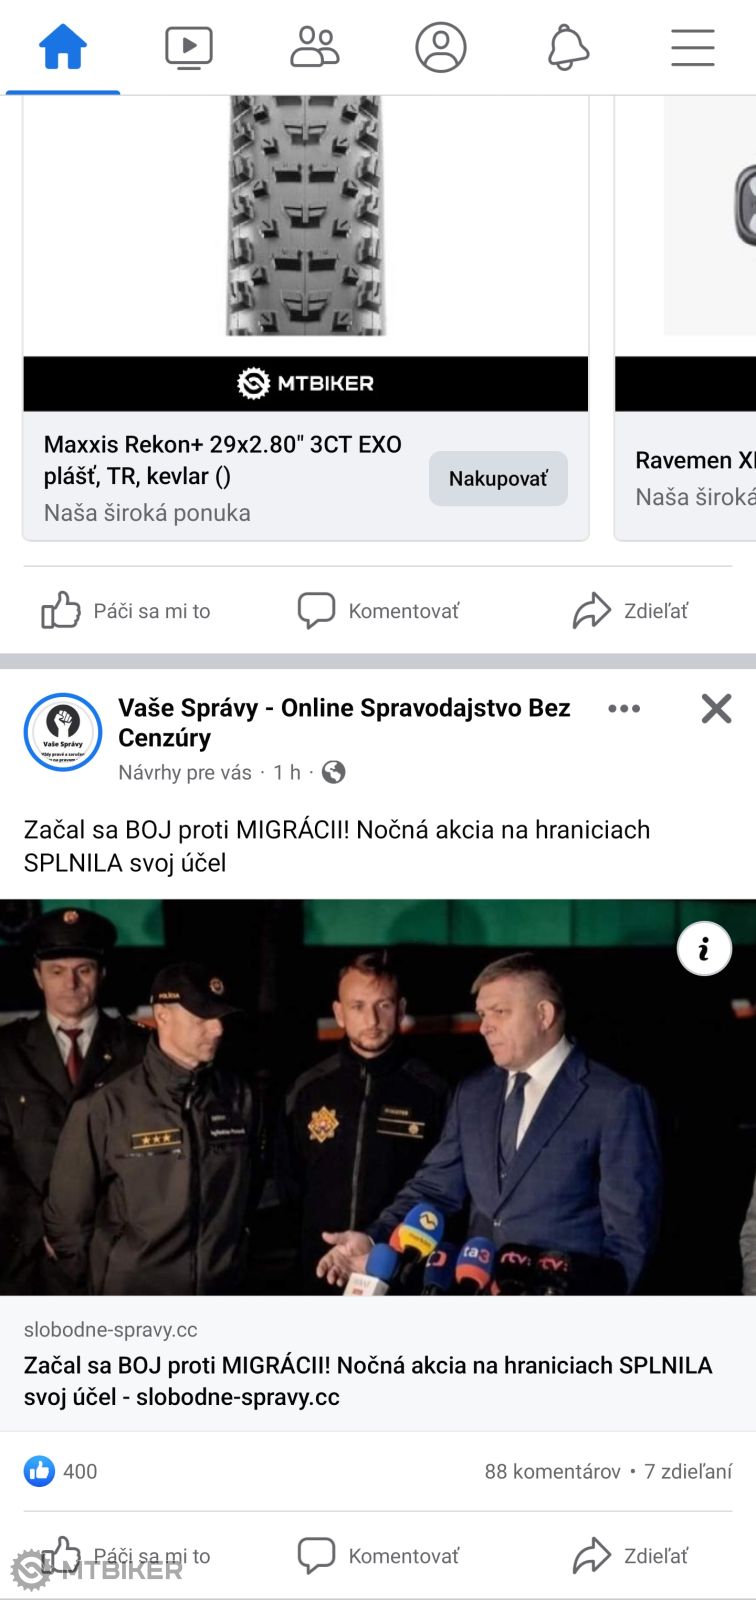Tap Zdieľať on Vaše Správy post
This screenshot has height=1600, width=756.
(x=631, y=1556)
